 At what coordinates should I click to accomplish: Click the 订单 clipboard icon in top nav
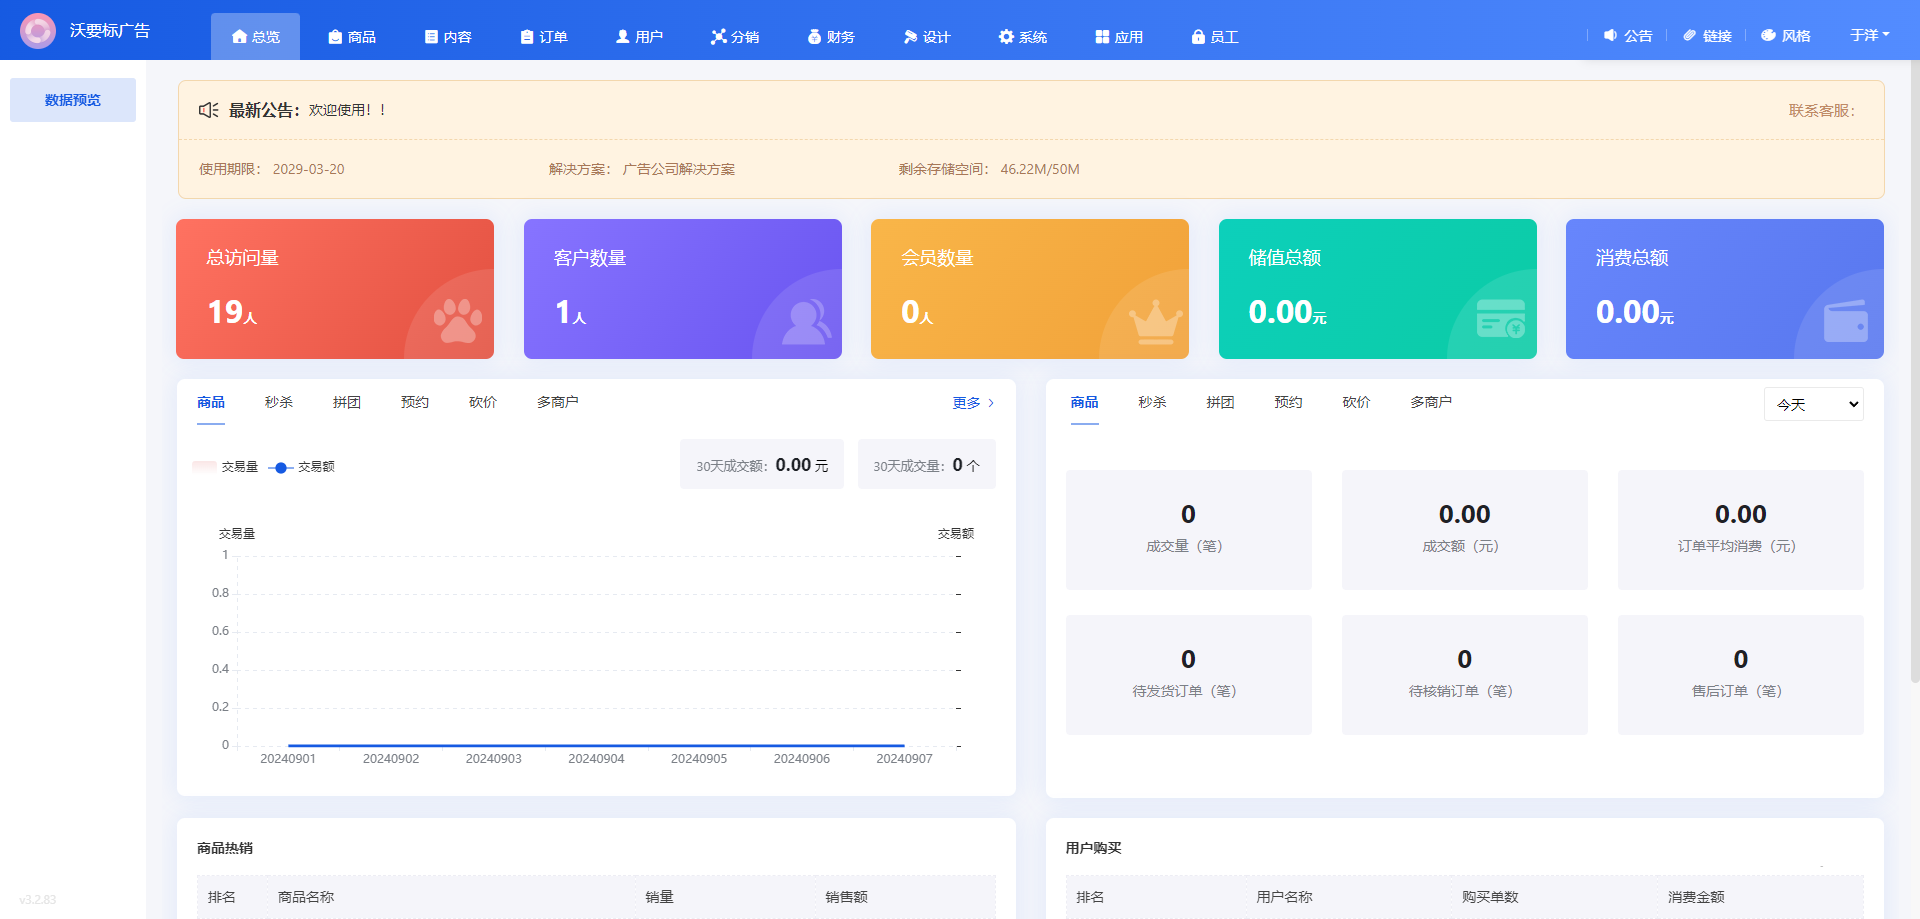(x=527, y=37)
